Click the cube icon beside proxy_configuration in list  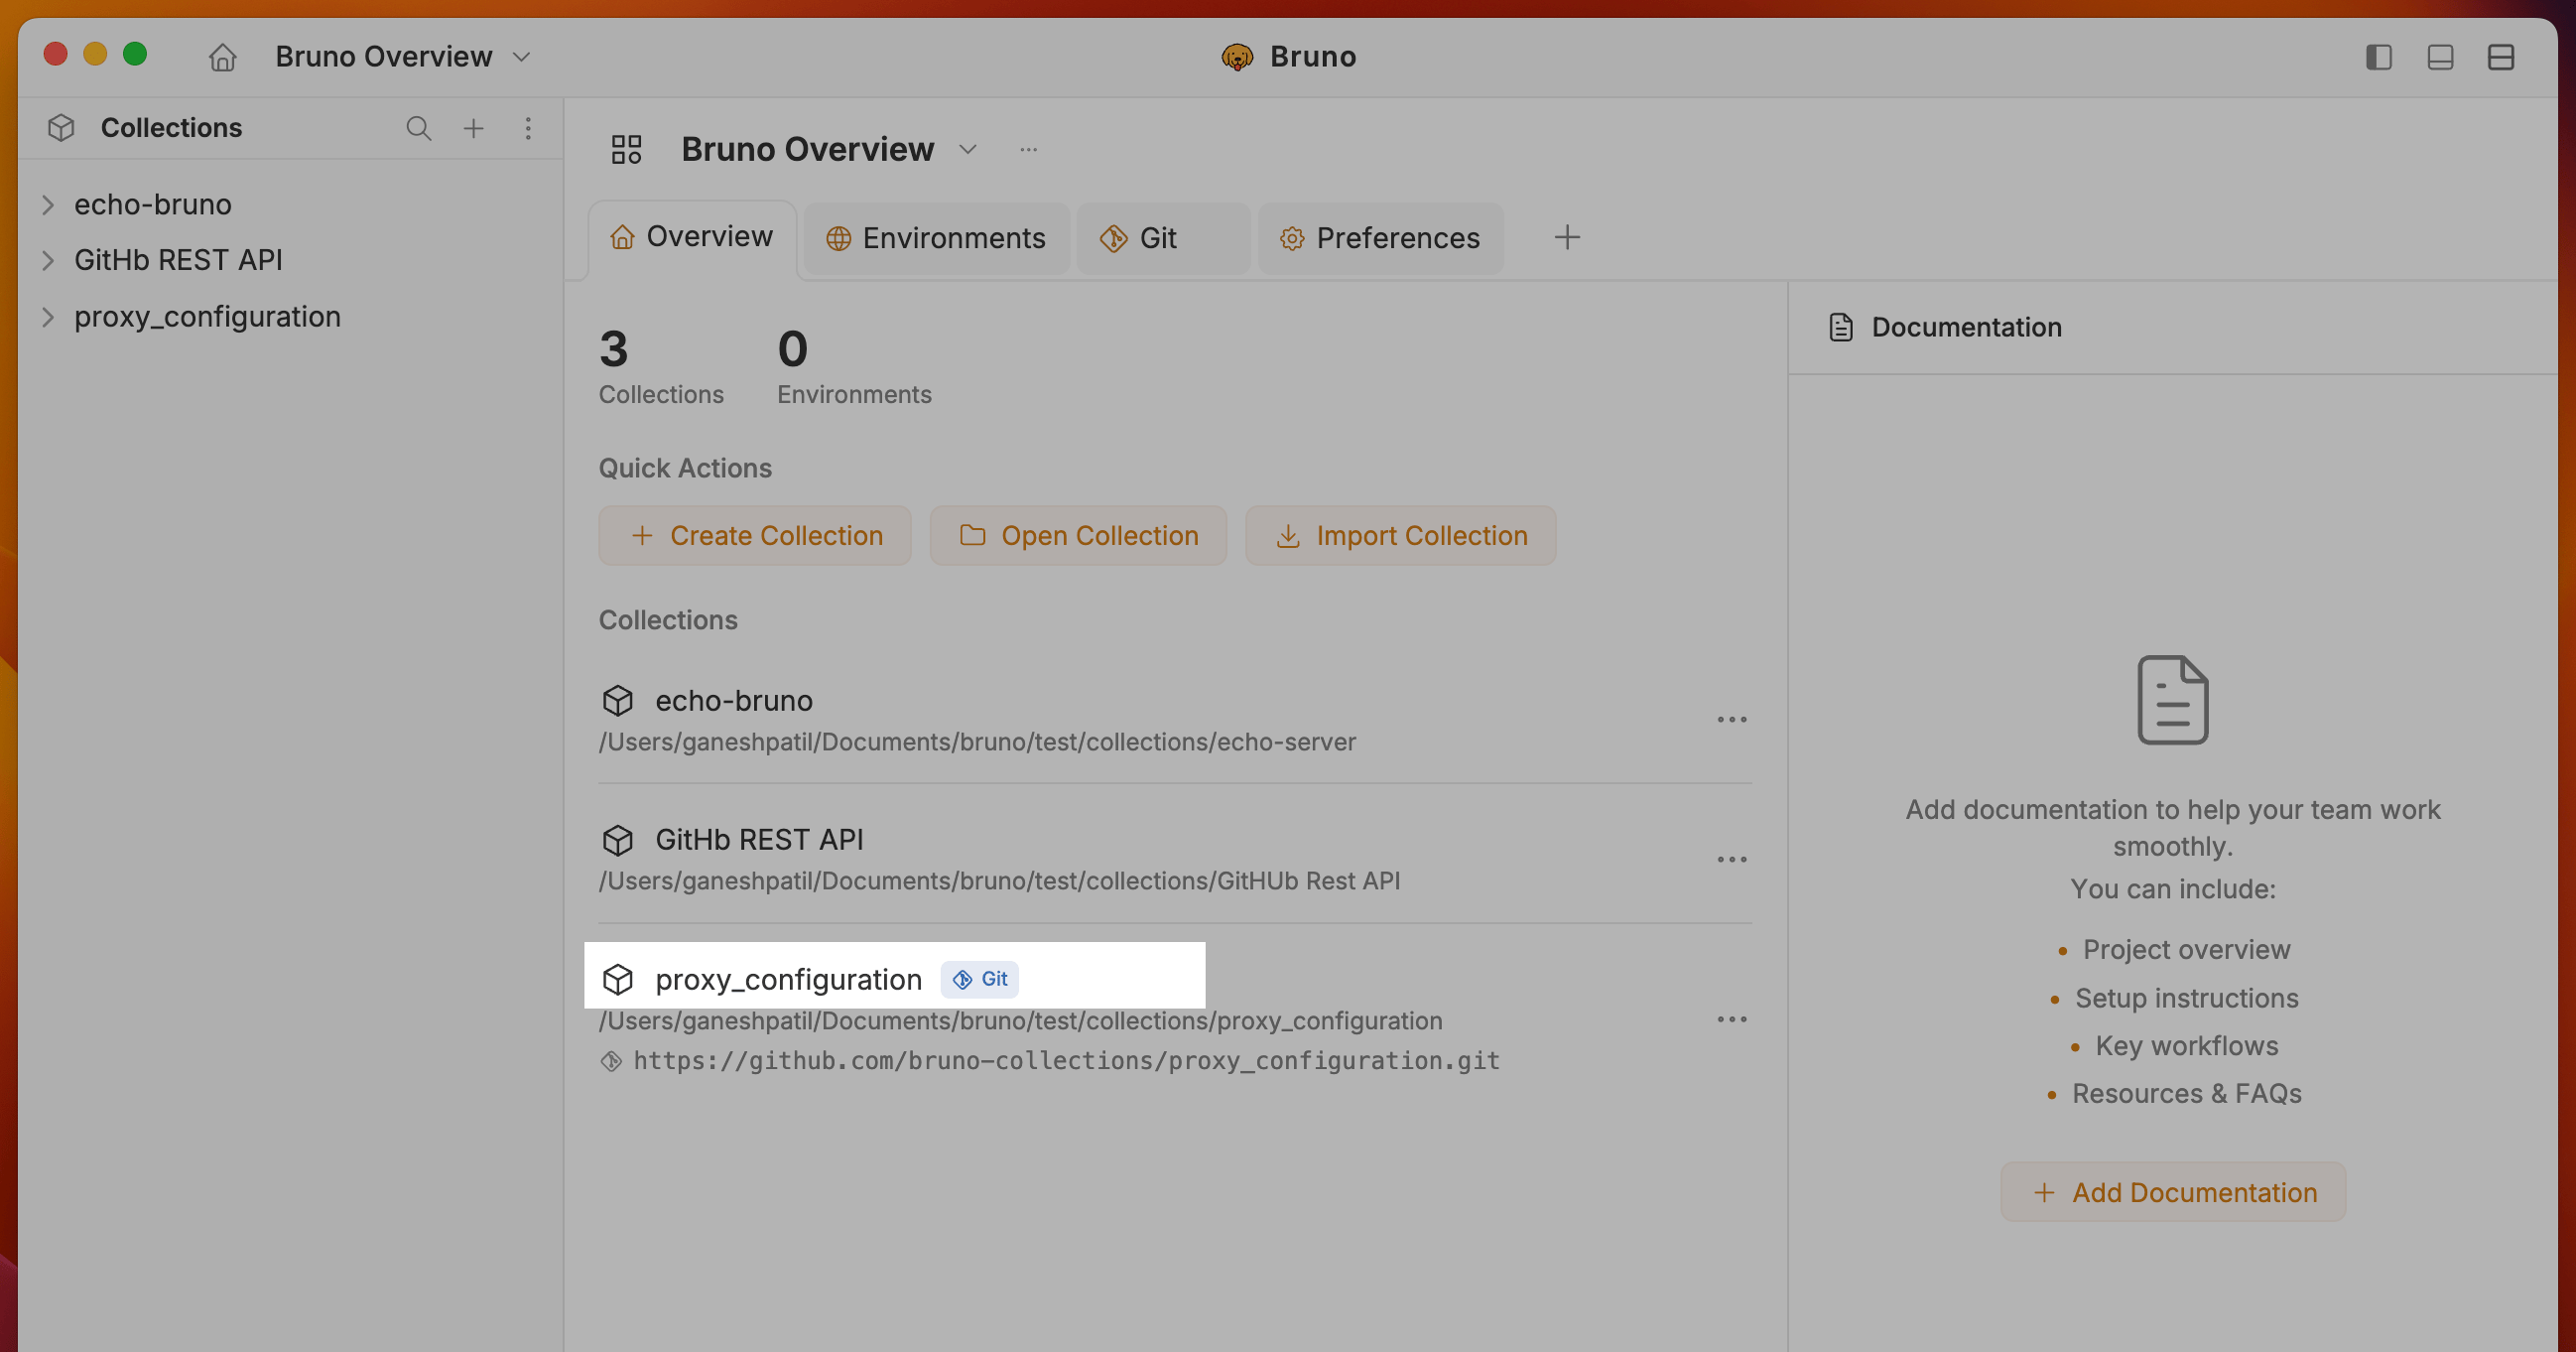tap(618, 979)
